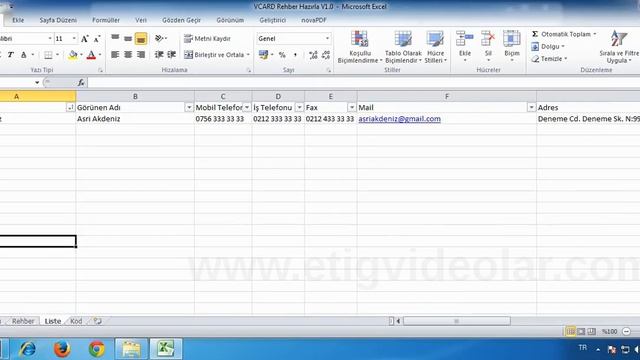Expand the Birleştir ve Ortala dropdown arrow

pos(248,55)
